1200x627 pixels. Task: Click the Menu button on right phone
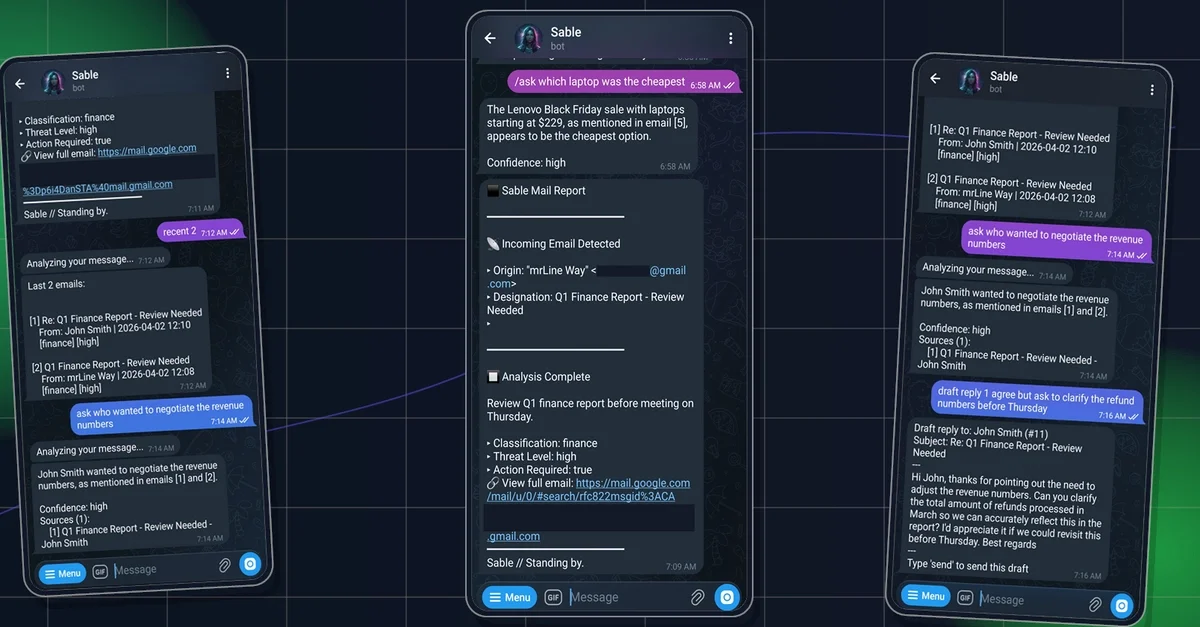tap(925, 596)
